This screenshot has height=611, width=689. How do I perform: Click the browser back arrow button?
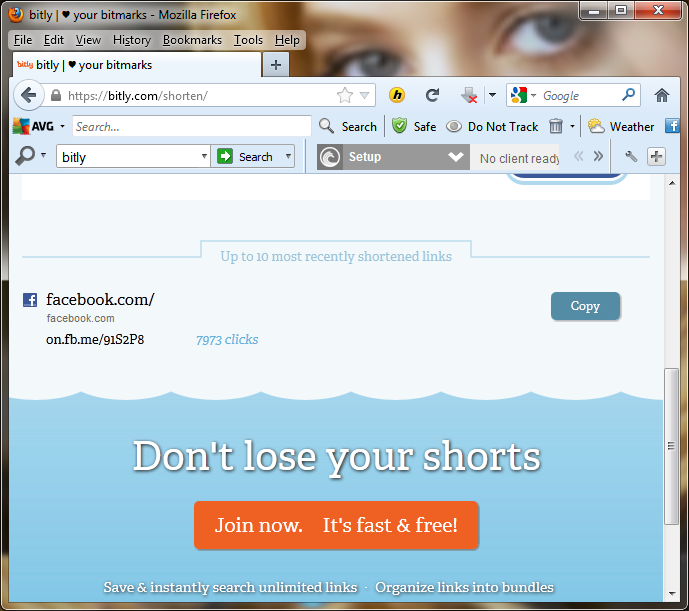(28, 95)
